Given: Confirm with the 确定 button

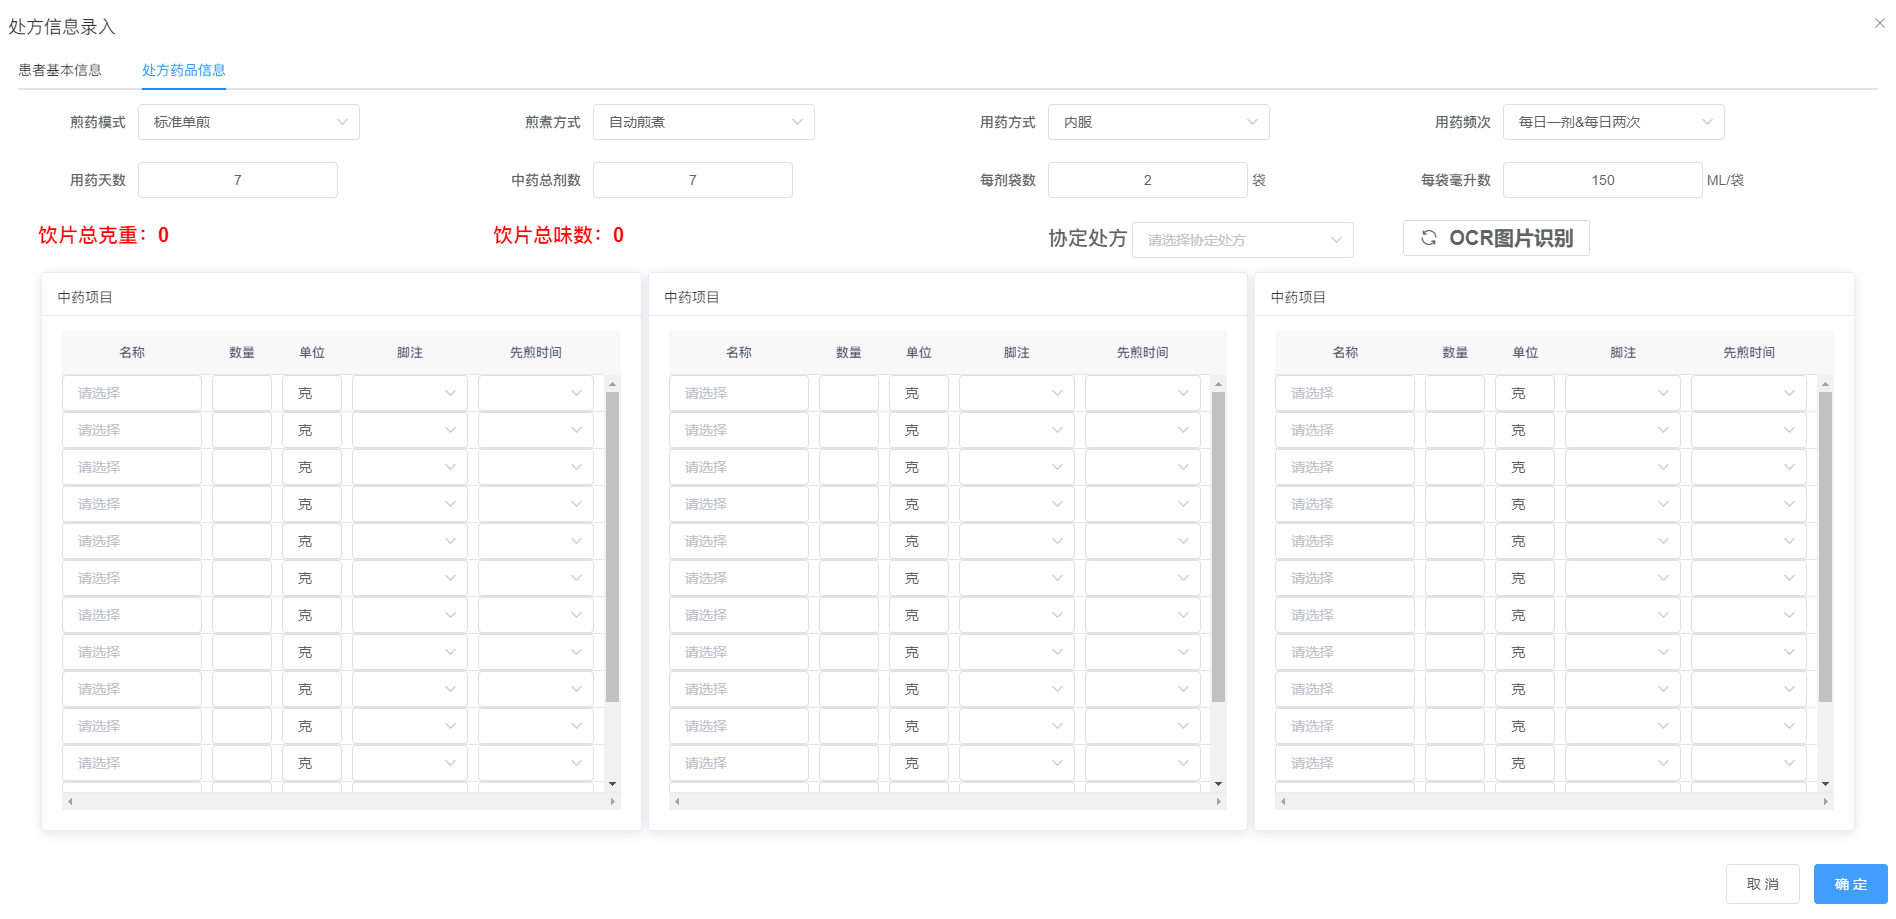Looking at the screenshot, I should [1851, 884].
